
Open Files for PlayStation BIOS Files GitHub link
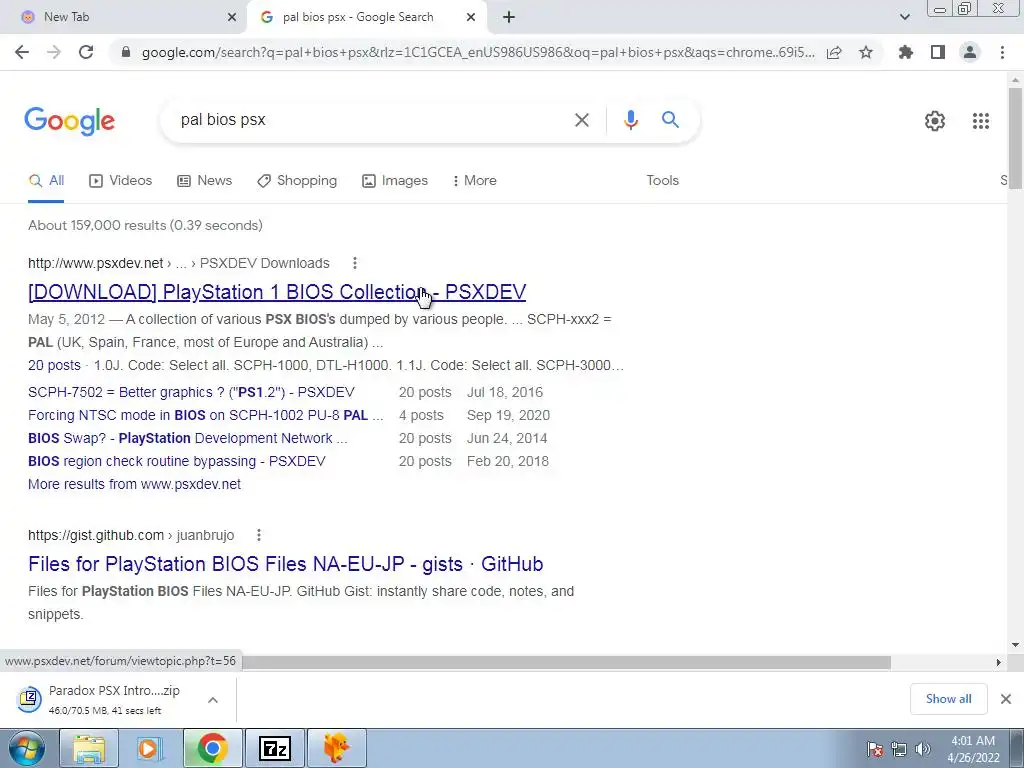285,564
